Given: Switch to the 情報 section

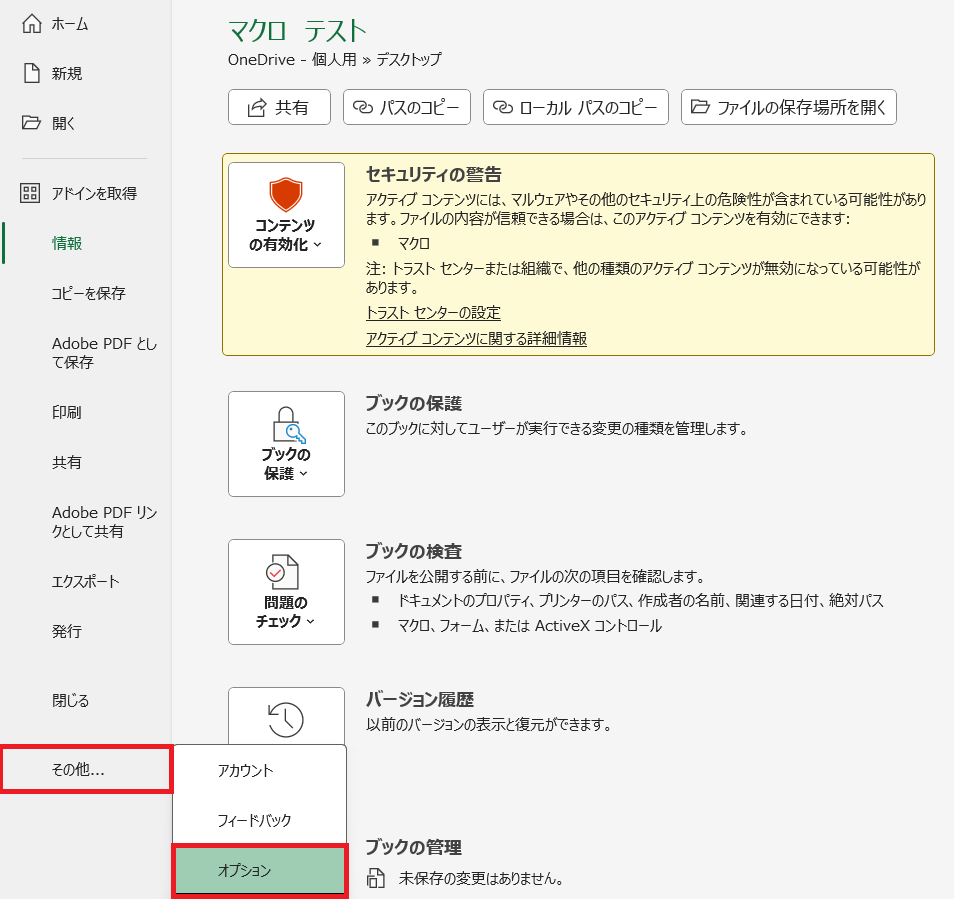Looking at the screenshot, I should 65,242.
